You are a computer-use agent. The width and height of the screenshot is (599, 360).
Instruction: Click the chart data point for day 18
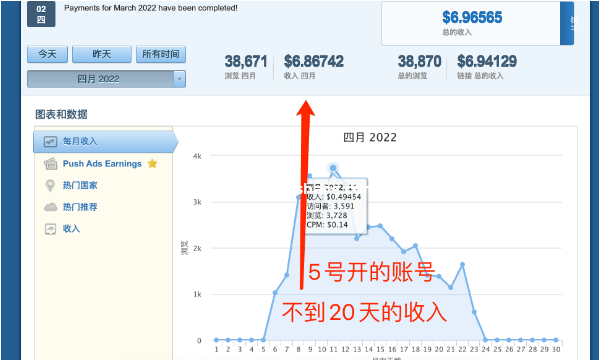click(x=415, y=246)
